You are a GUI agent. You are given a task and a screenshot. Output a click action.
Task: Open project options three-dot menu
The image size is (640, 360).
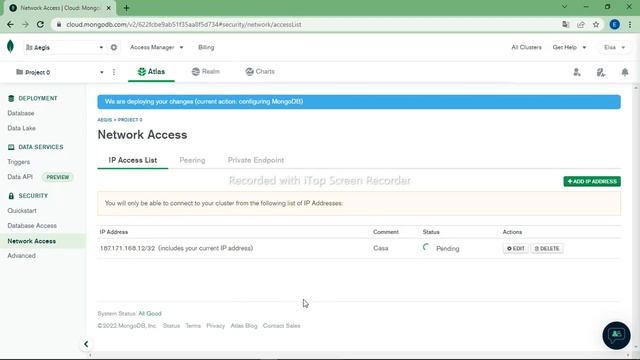[x=114, y=72]
